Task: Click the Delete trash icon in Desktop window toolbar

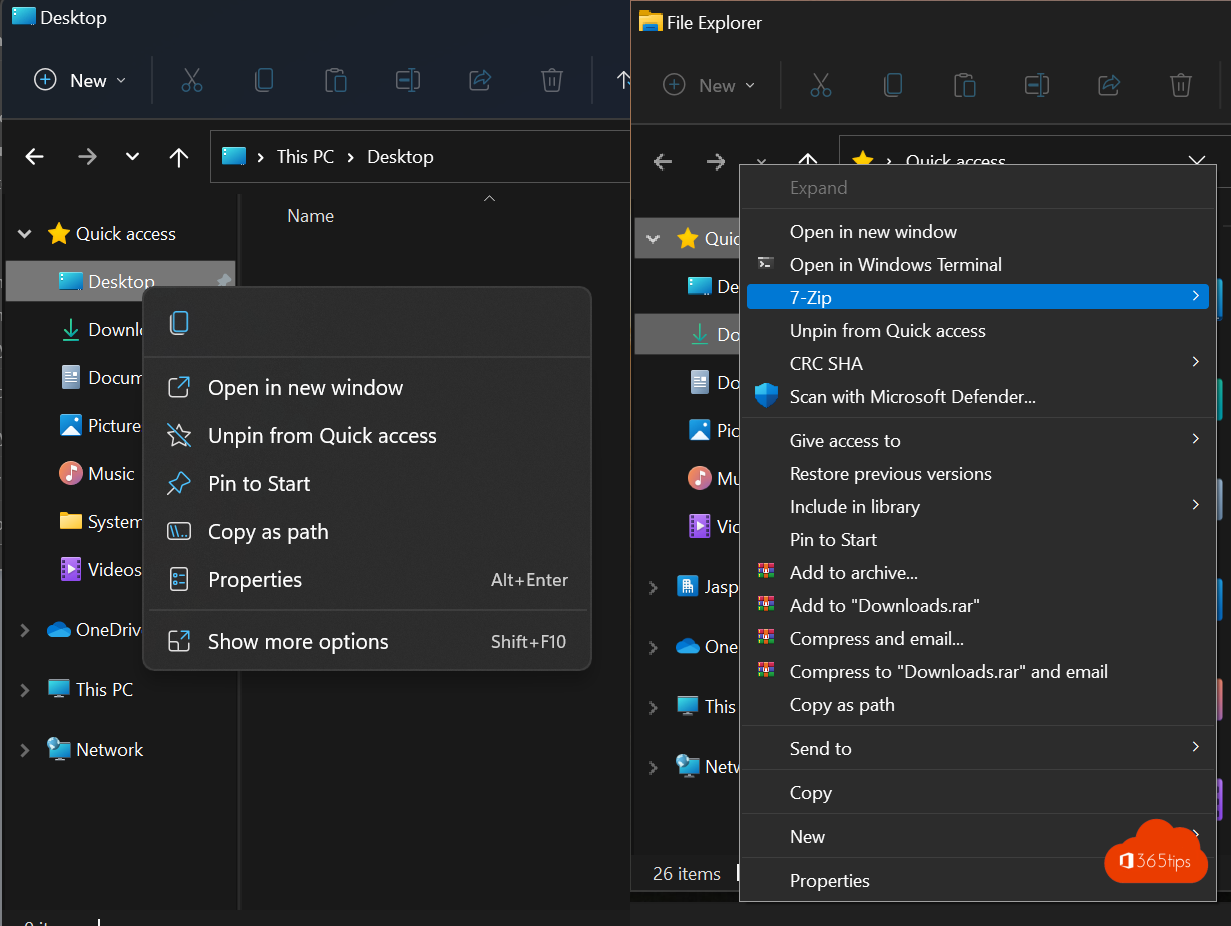Action: (551, 81)
